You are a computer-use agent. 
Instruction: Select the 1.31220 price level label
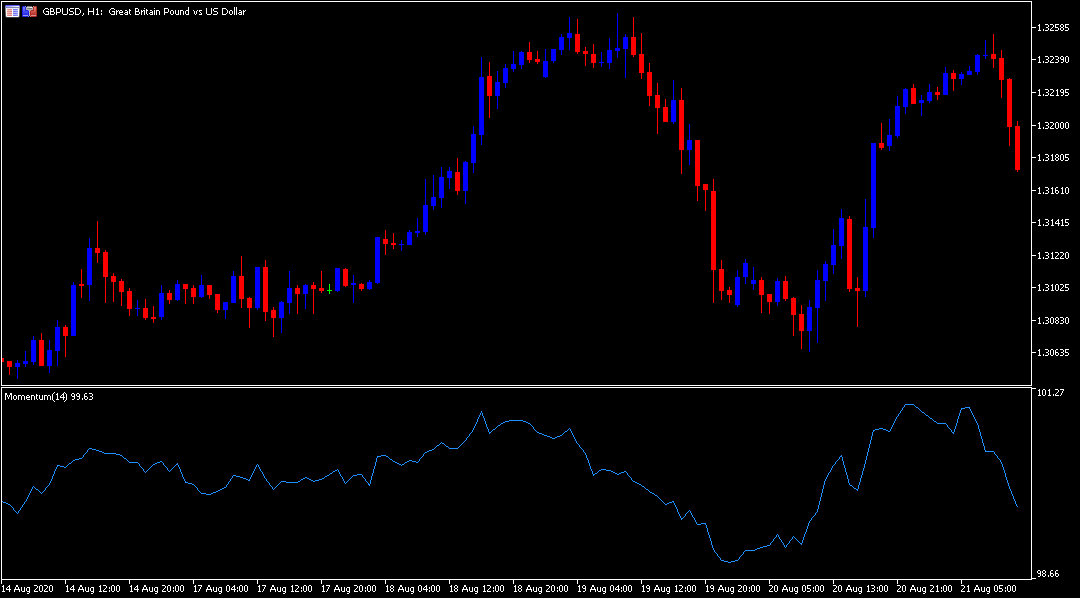click(x=1052, y=256)
